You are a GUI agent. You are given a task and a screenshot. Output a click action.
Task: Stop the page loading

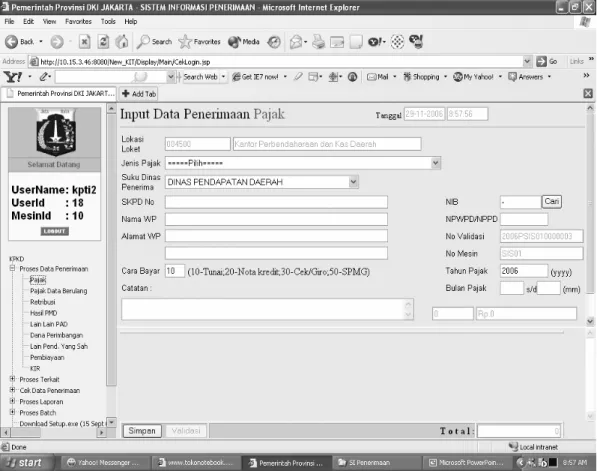(x=85, y=42)
